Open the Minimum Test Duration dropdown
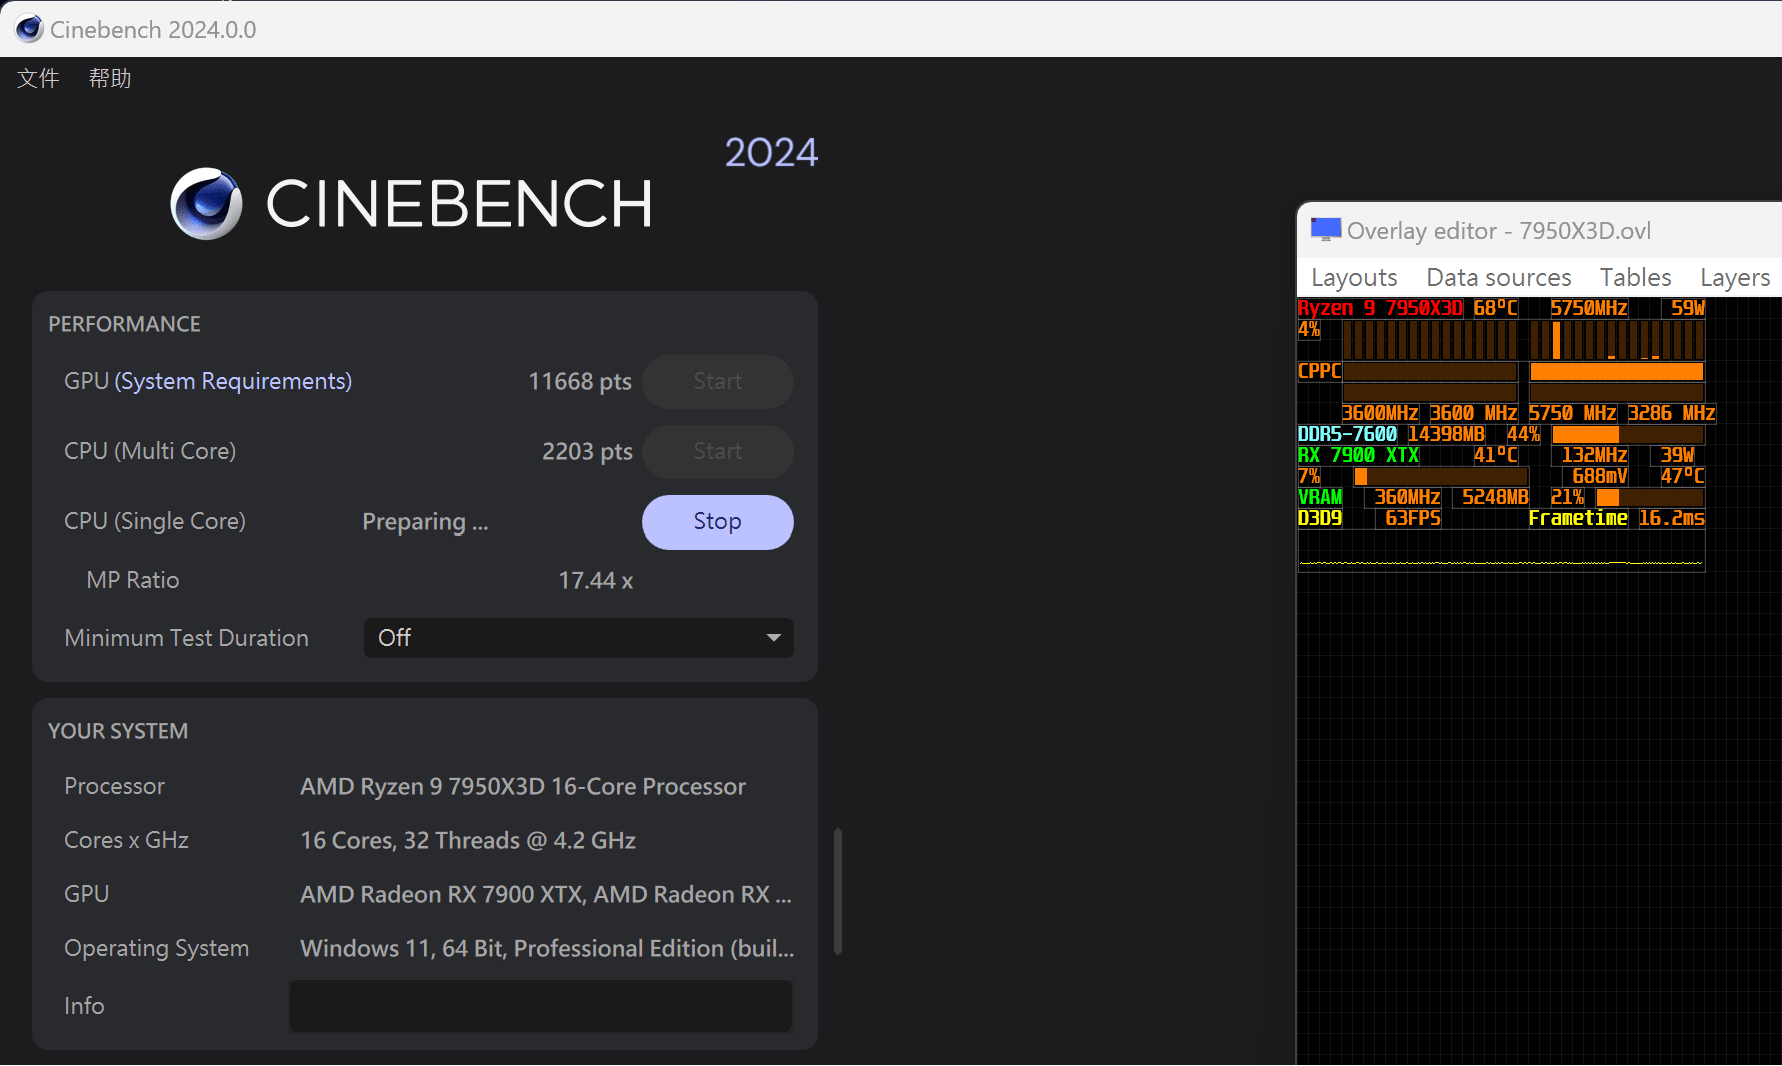The image size is (1782, 1066). [x=578, y=637]
